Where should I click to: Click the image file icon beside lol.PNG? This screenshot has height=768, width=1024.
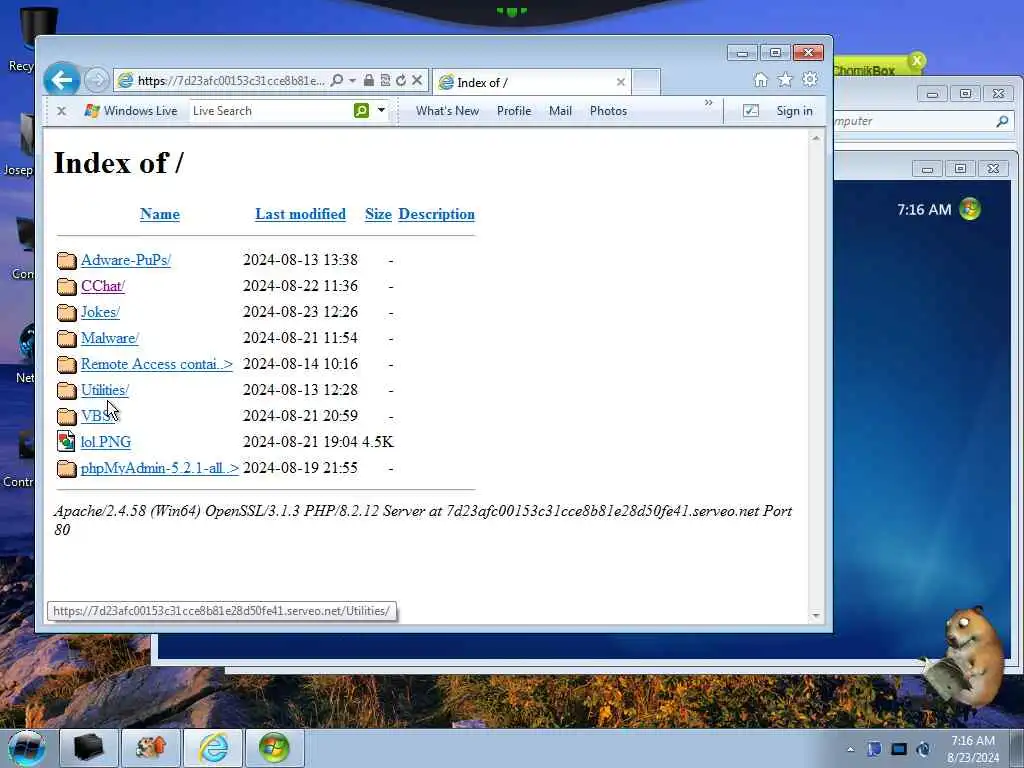coord(66,441)
